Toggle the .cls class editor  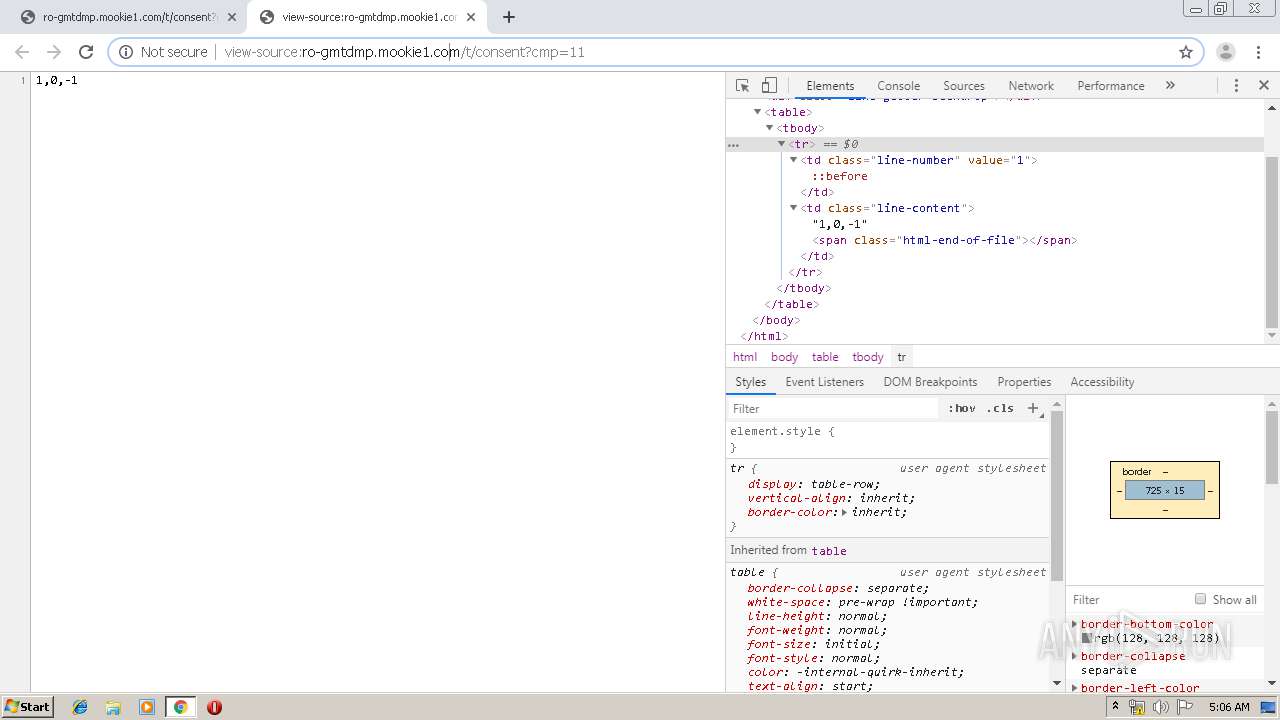(x=1000, y=409)
